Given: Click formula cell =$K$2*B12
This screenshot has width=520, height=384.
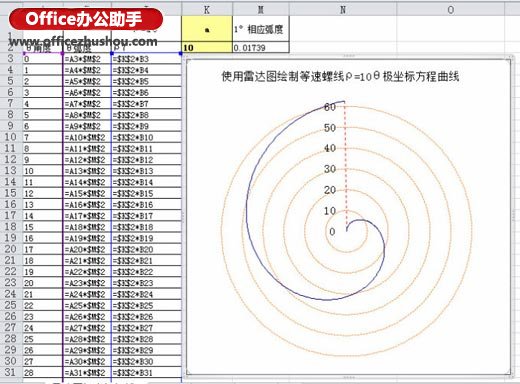Looking at the screenshot, I should (146, 160).
